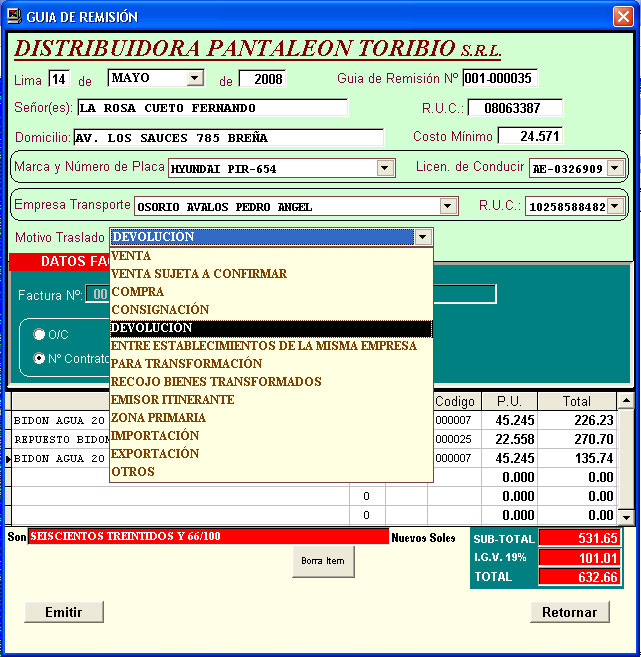The width and height of the screenshot is (641, 657).
Task: Click the window icon in title bar
Action: coord(13,16)
